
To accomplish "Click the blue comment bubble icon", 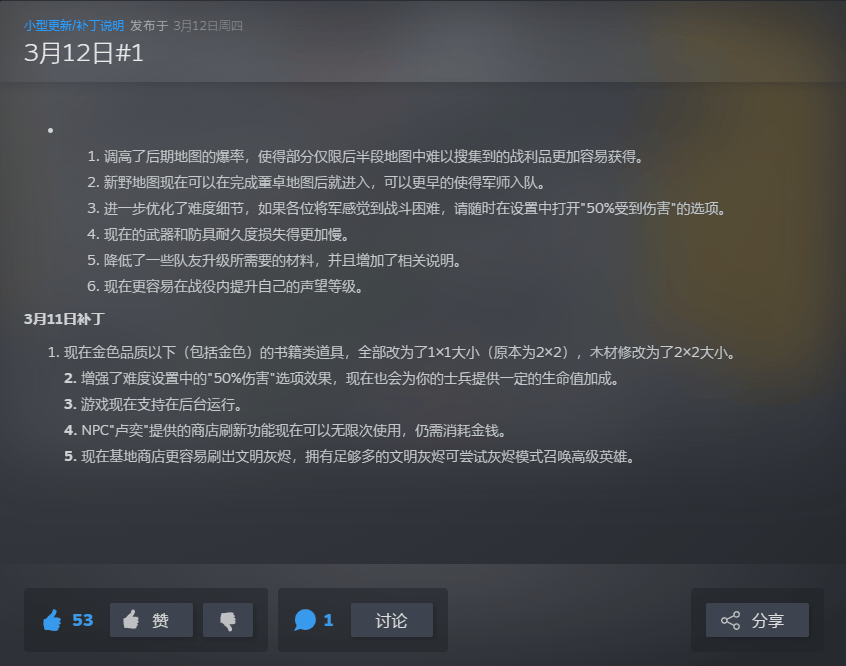I will point(305,620).
